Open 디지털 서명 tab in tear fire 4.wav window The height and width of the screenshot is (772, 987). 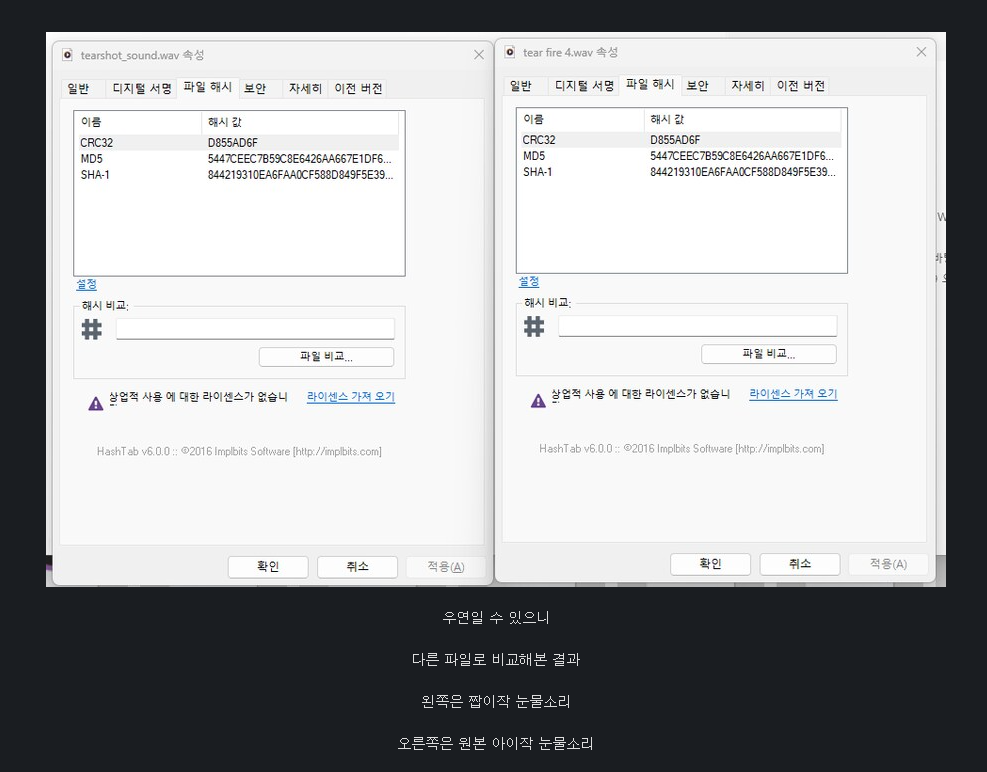584,86
